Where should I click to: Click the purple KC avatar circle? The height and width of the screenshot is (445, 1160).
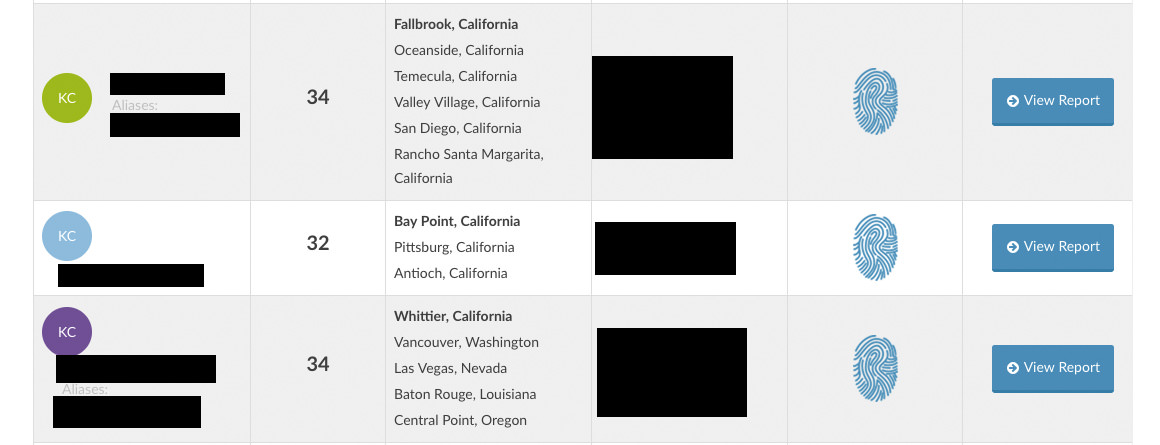(x=67, y=333)
